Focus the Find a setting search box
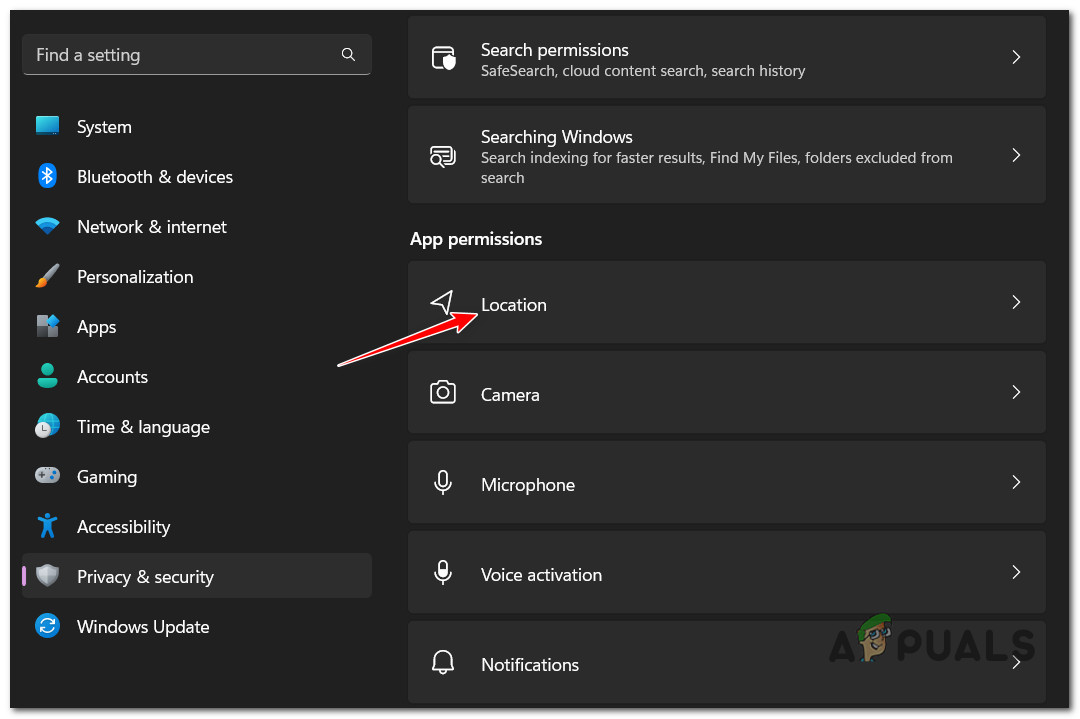The width and height of the screenshot is (1080, 719). click(180, 55)
